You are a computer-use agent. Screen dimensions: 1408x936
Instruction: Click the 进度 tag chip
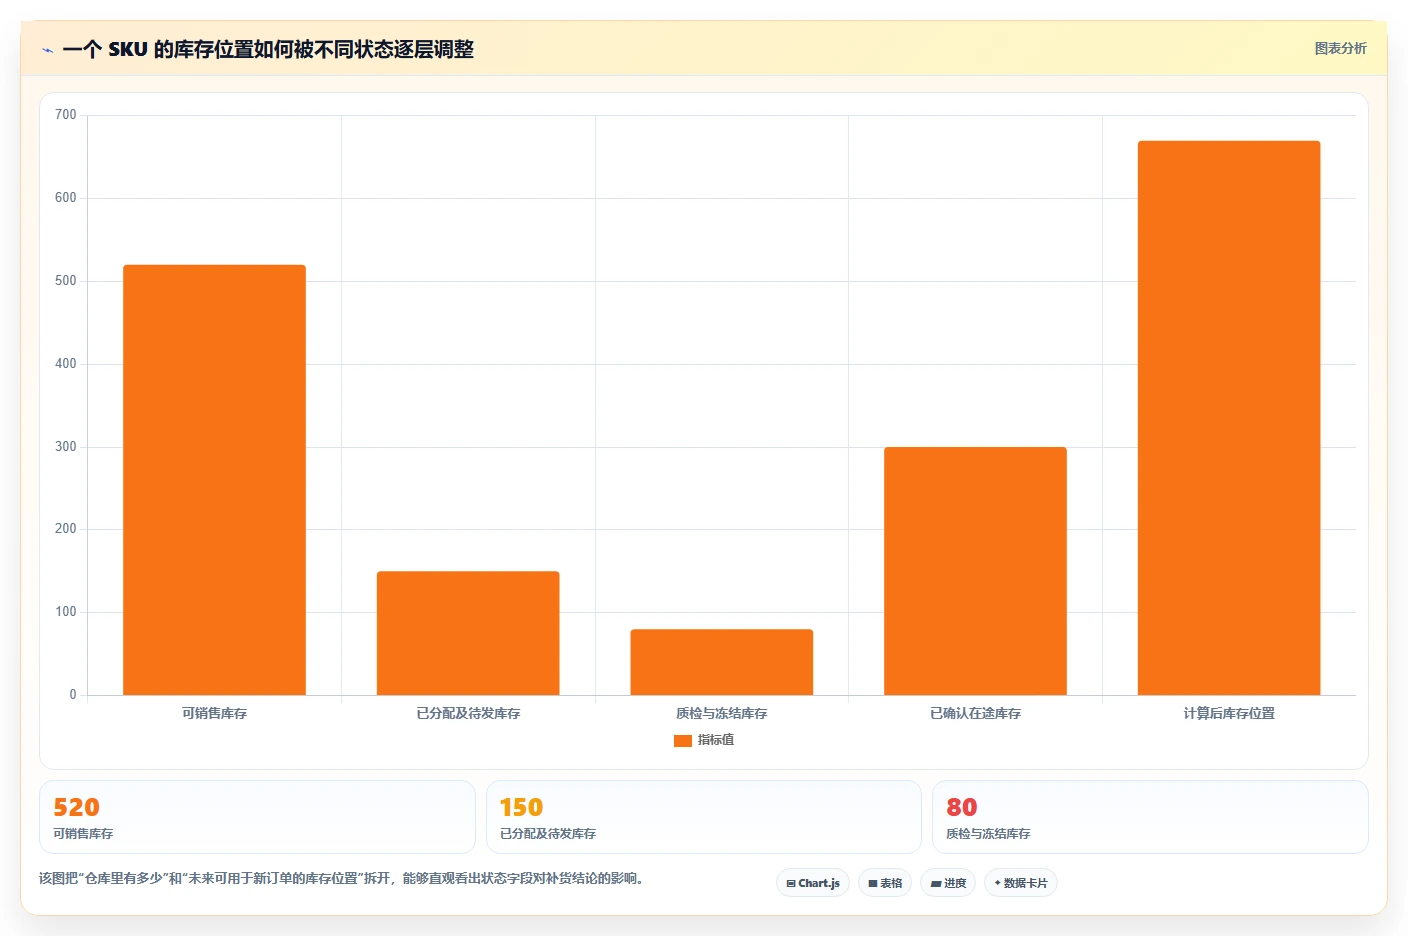tap(948, 883)
